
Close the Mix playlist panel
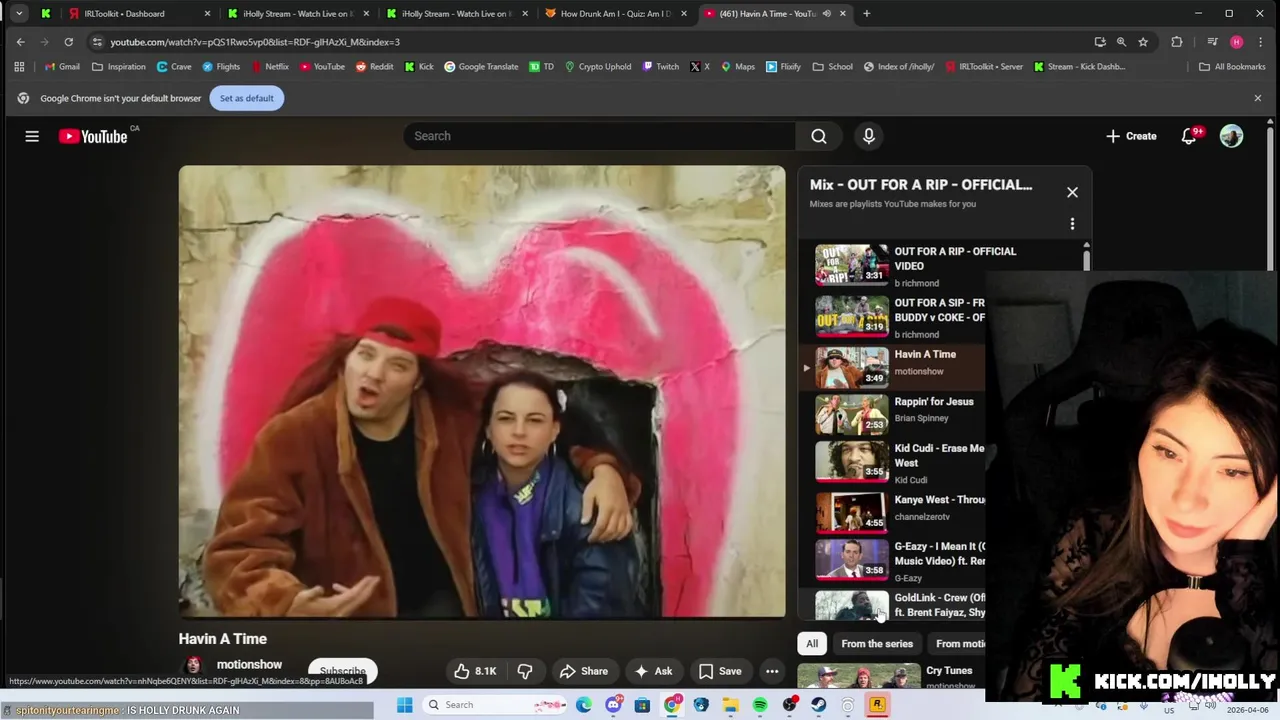point(1072,192)
